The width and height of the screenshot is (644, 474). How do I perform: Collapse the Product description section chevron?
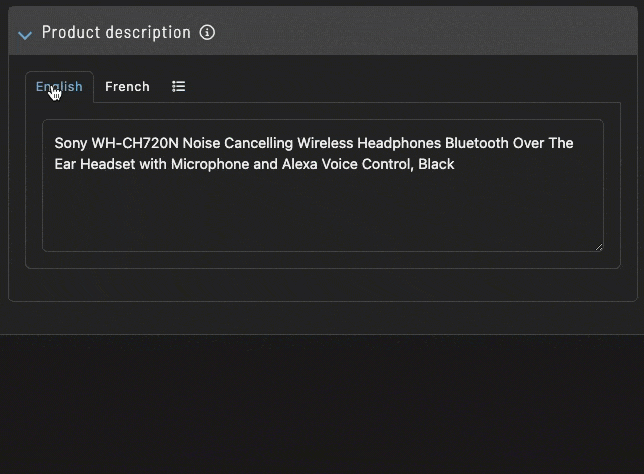coord(25,35)
